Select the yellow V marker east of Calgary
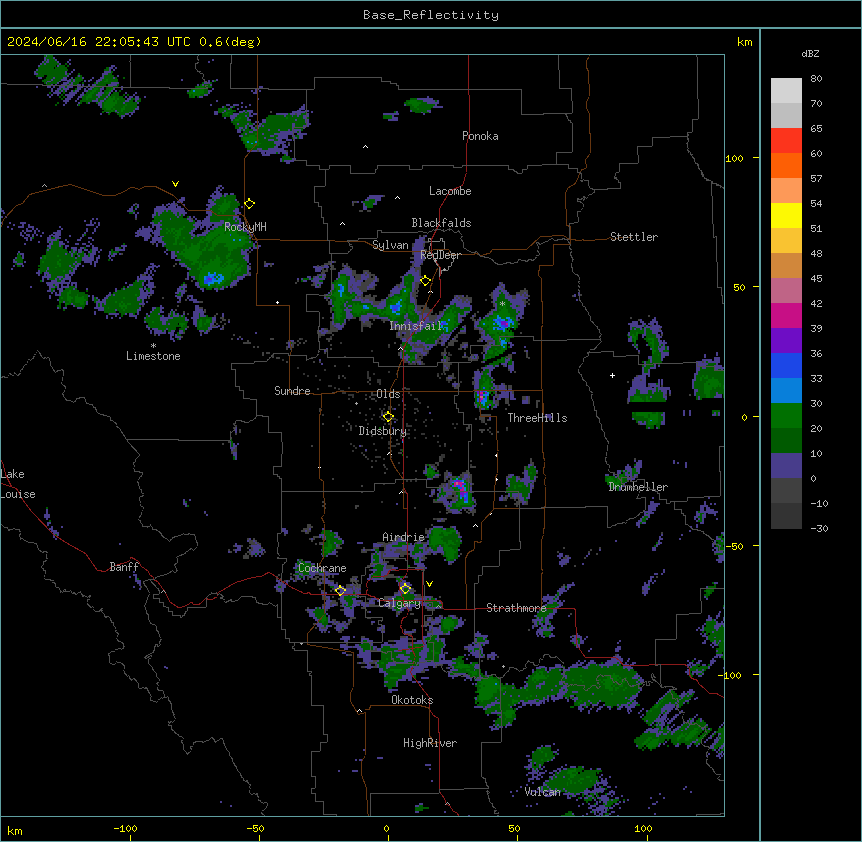Screen dimensions: 862x842 429,584
